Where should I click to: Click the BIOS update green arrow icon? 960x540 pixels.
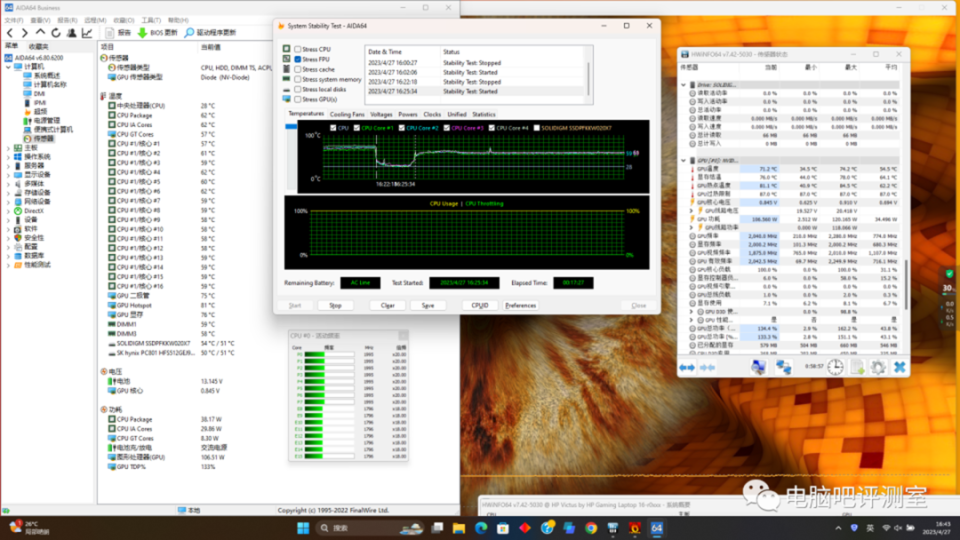[x=142, y=33]
